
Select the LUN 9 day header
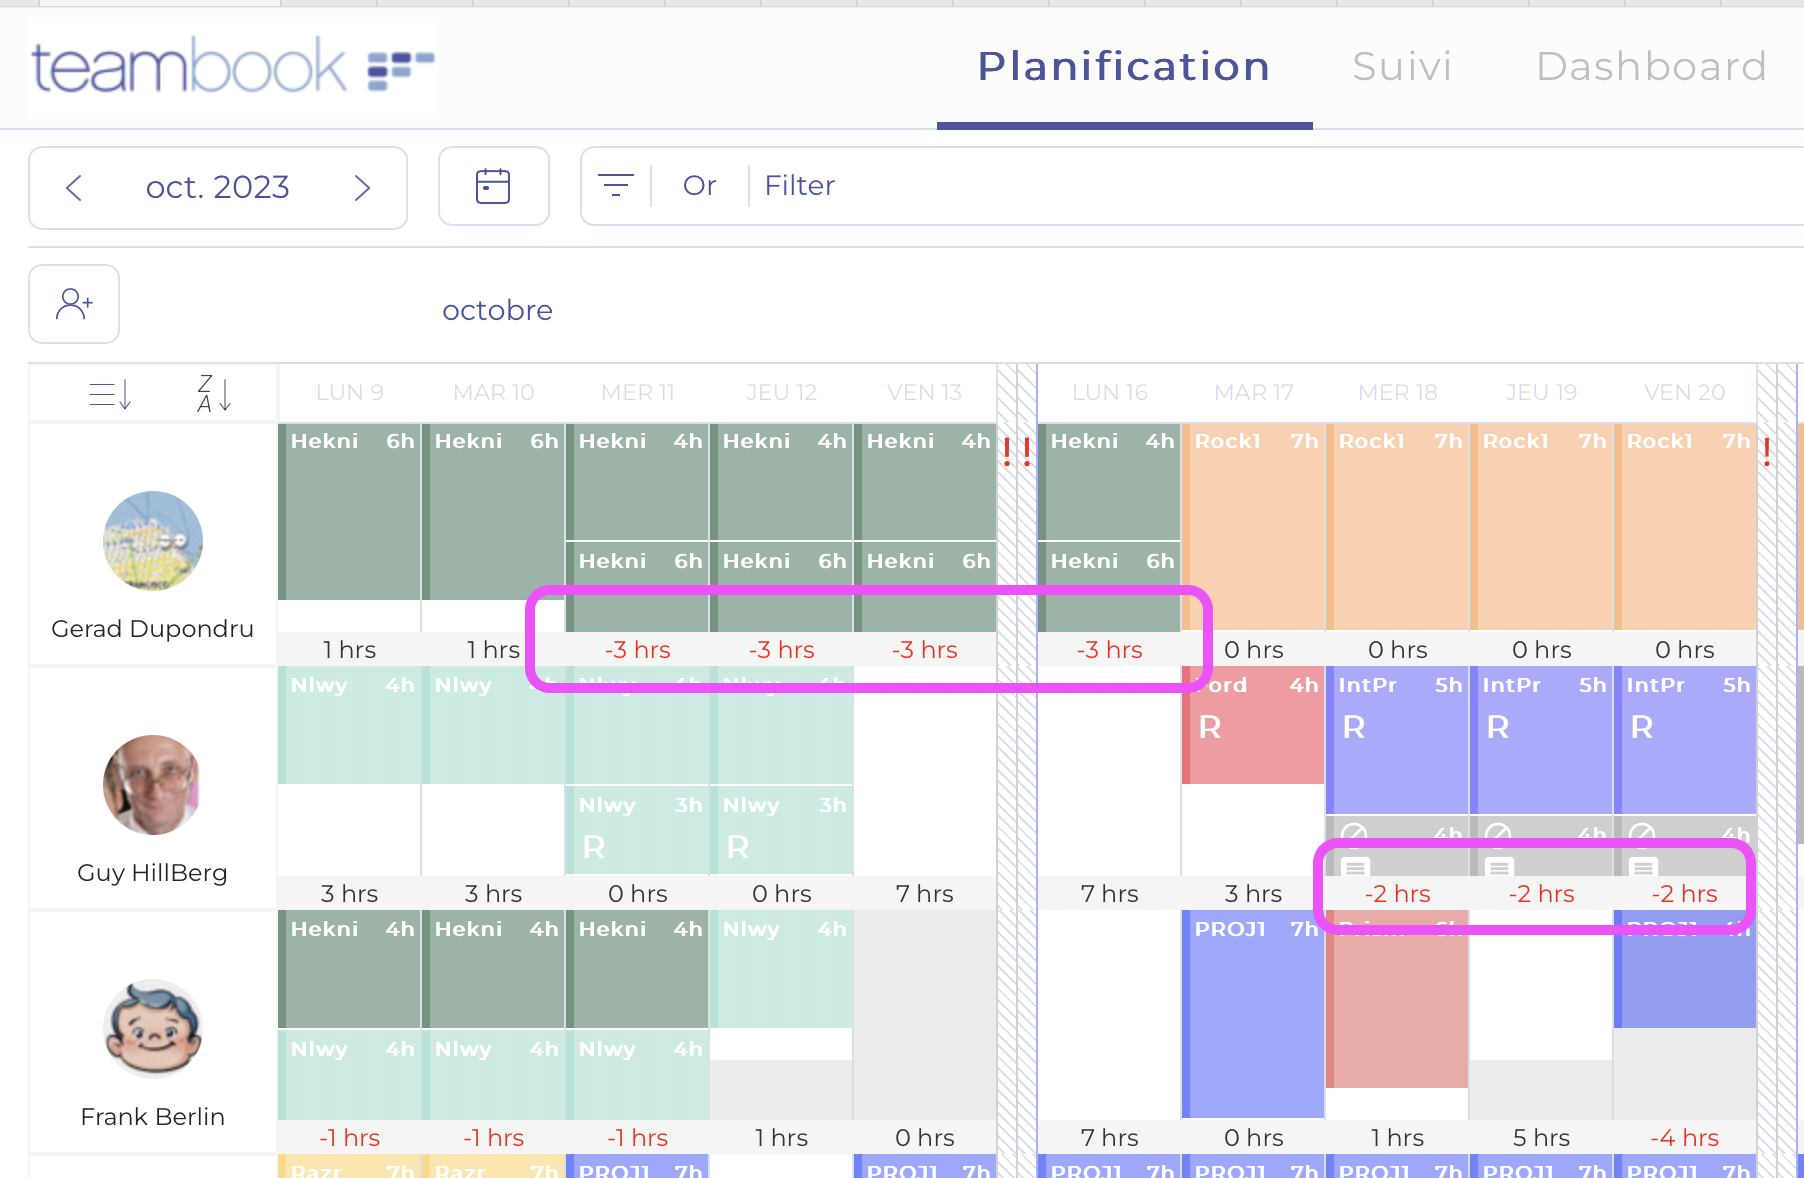(349, 393)
